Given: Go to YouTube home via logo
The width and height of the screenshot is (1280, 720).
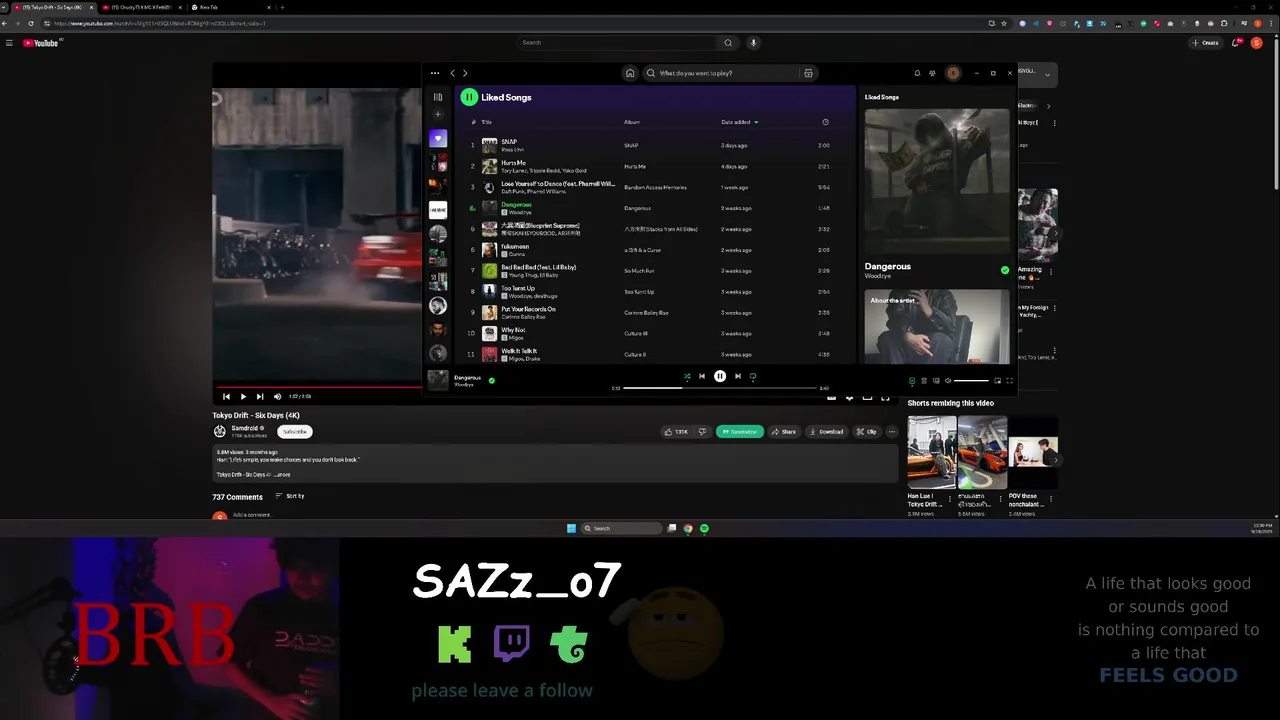Looking at the screenshot, I should 41,43.
